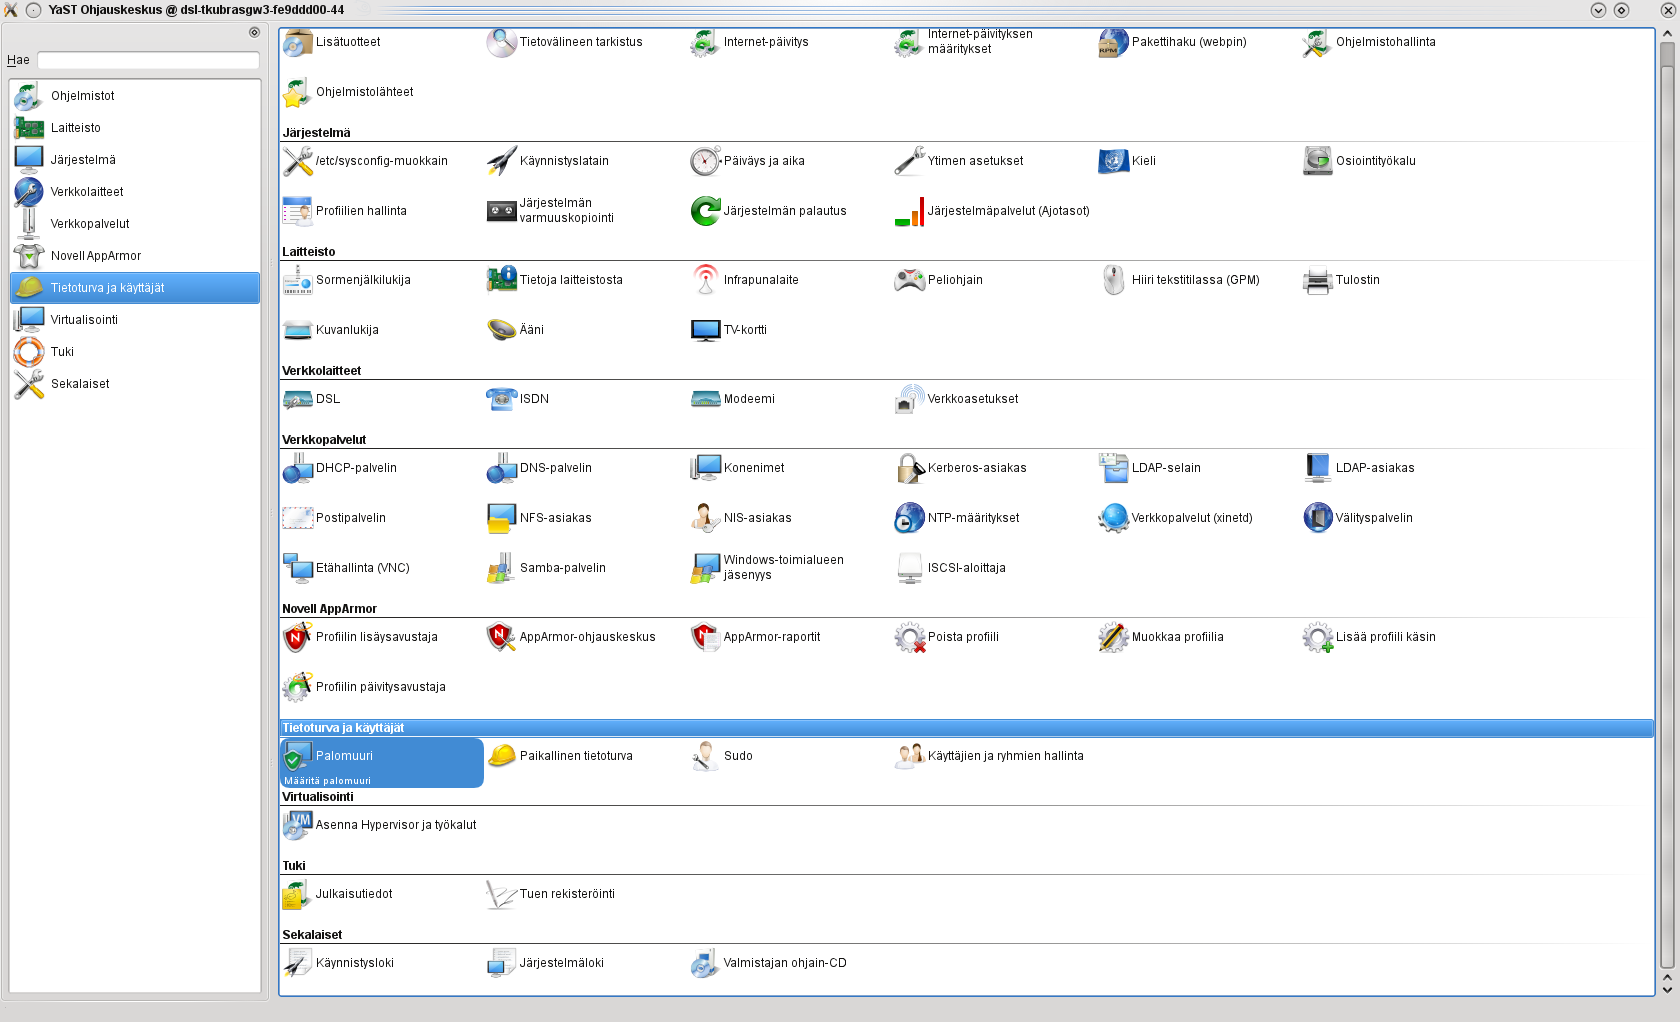Open the Ohjelmistolähteet icon
1680x1022 pixels.
[297, 92]
